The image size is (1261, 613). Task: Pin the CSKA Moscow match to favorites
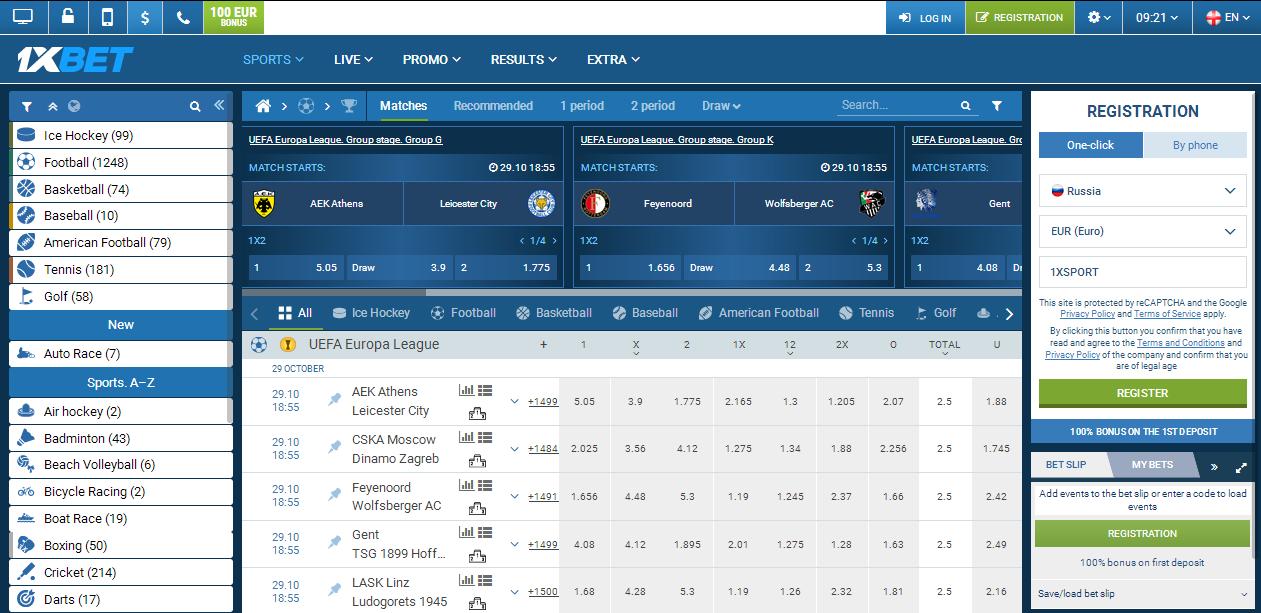click(x=335, y=448)
